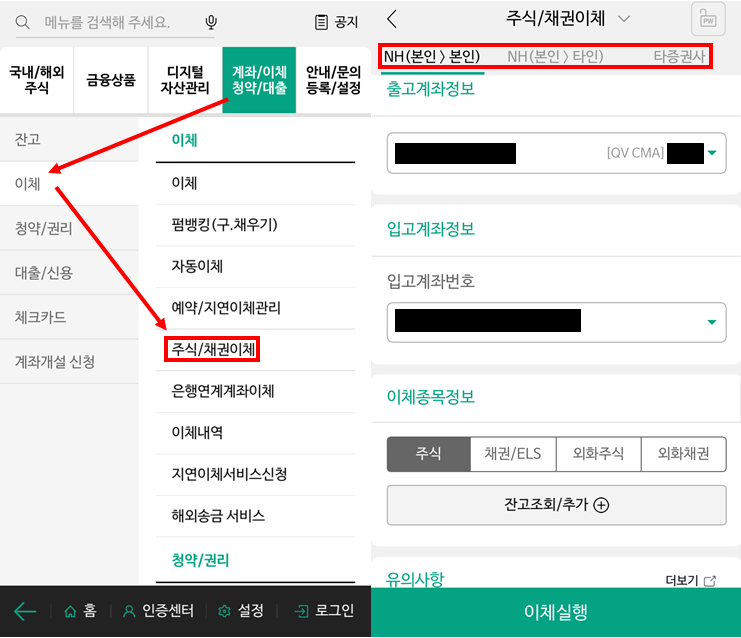Open the 입고계좌번호 dropdown
This screenshot has width=741, height=638.
tap(556, 322)
